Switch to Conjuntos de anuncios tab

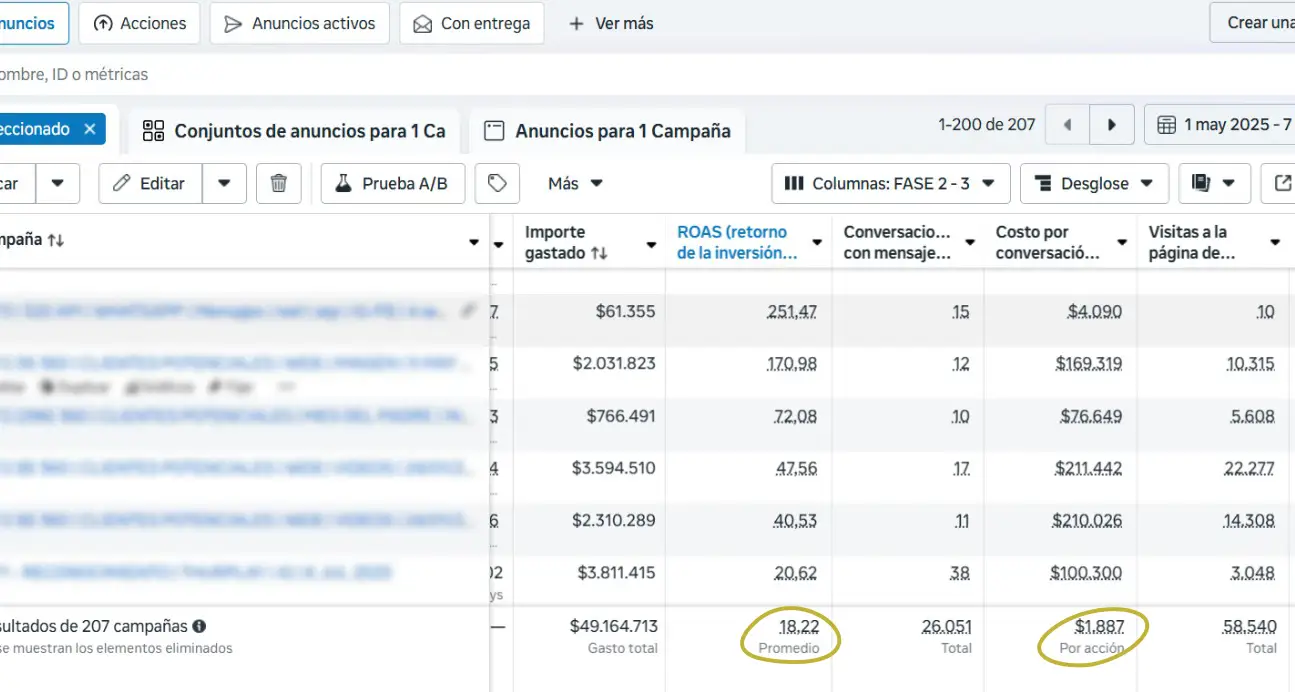tap(295, 131)
